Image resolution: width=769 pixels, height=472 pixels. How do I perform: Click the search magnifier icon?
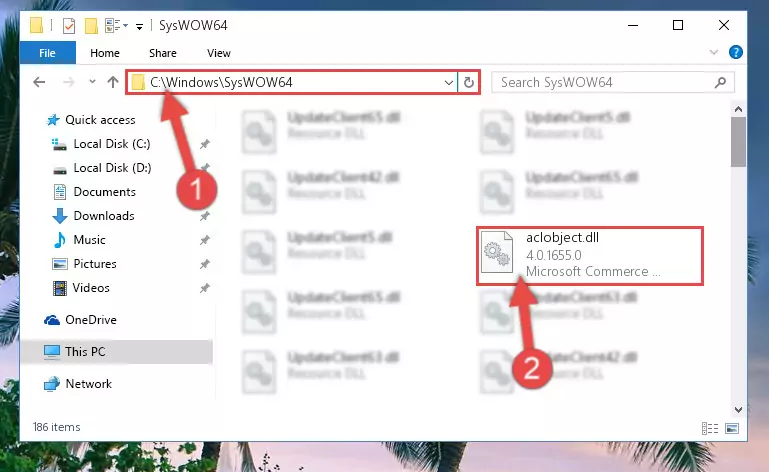(720, 82)
